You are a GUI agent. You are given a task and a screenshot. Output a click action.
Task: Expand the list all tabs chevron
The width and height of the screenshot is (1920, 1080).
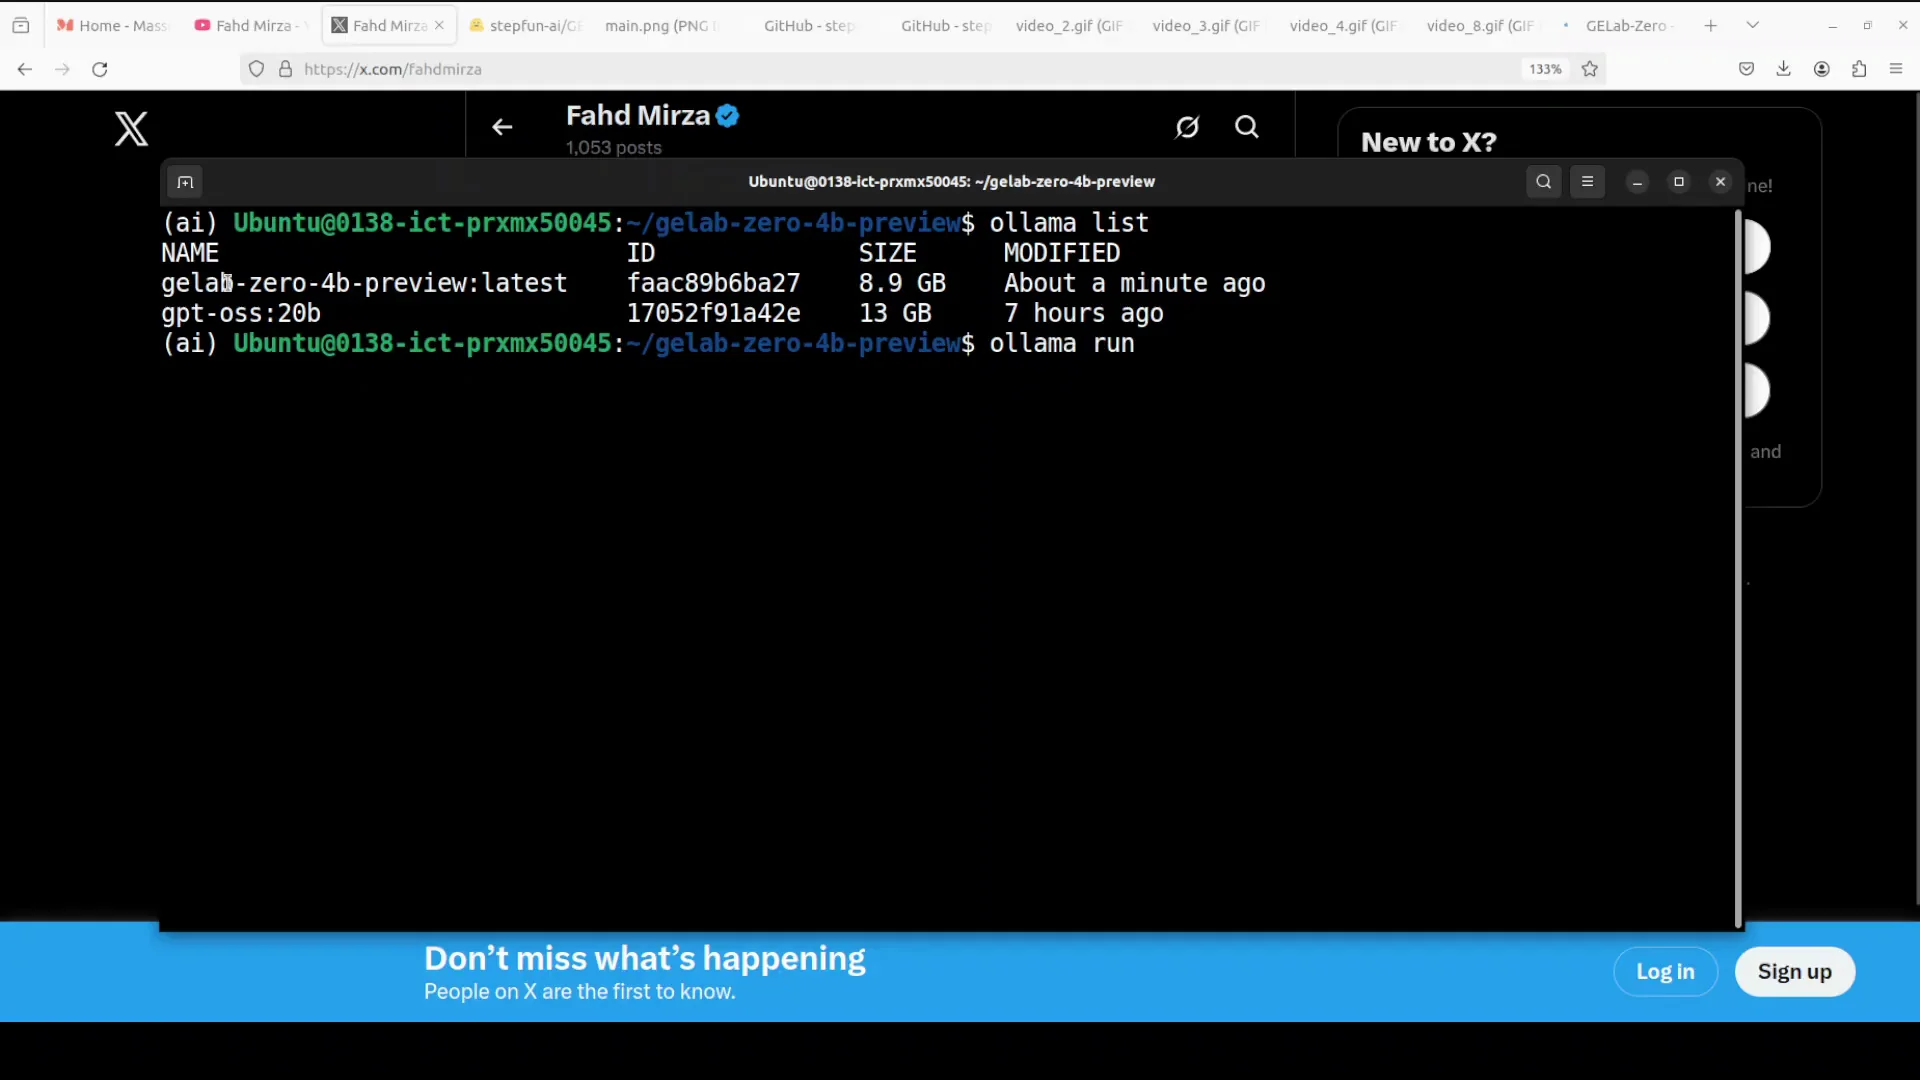(x=1752, y=25)
